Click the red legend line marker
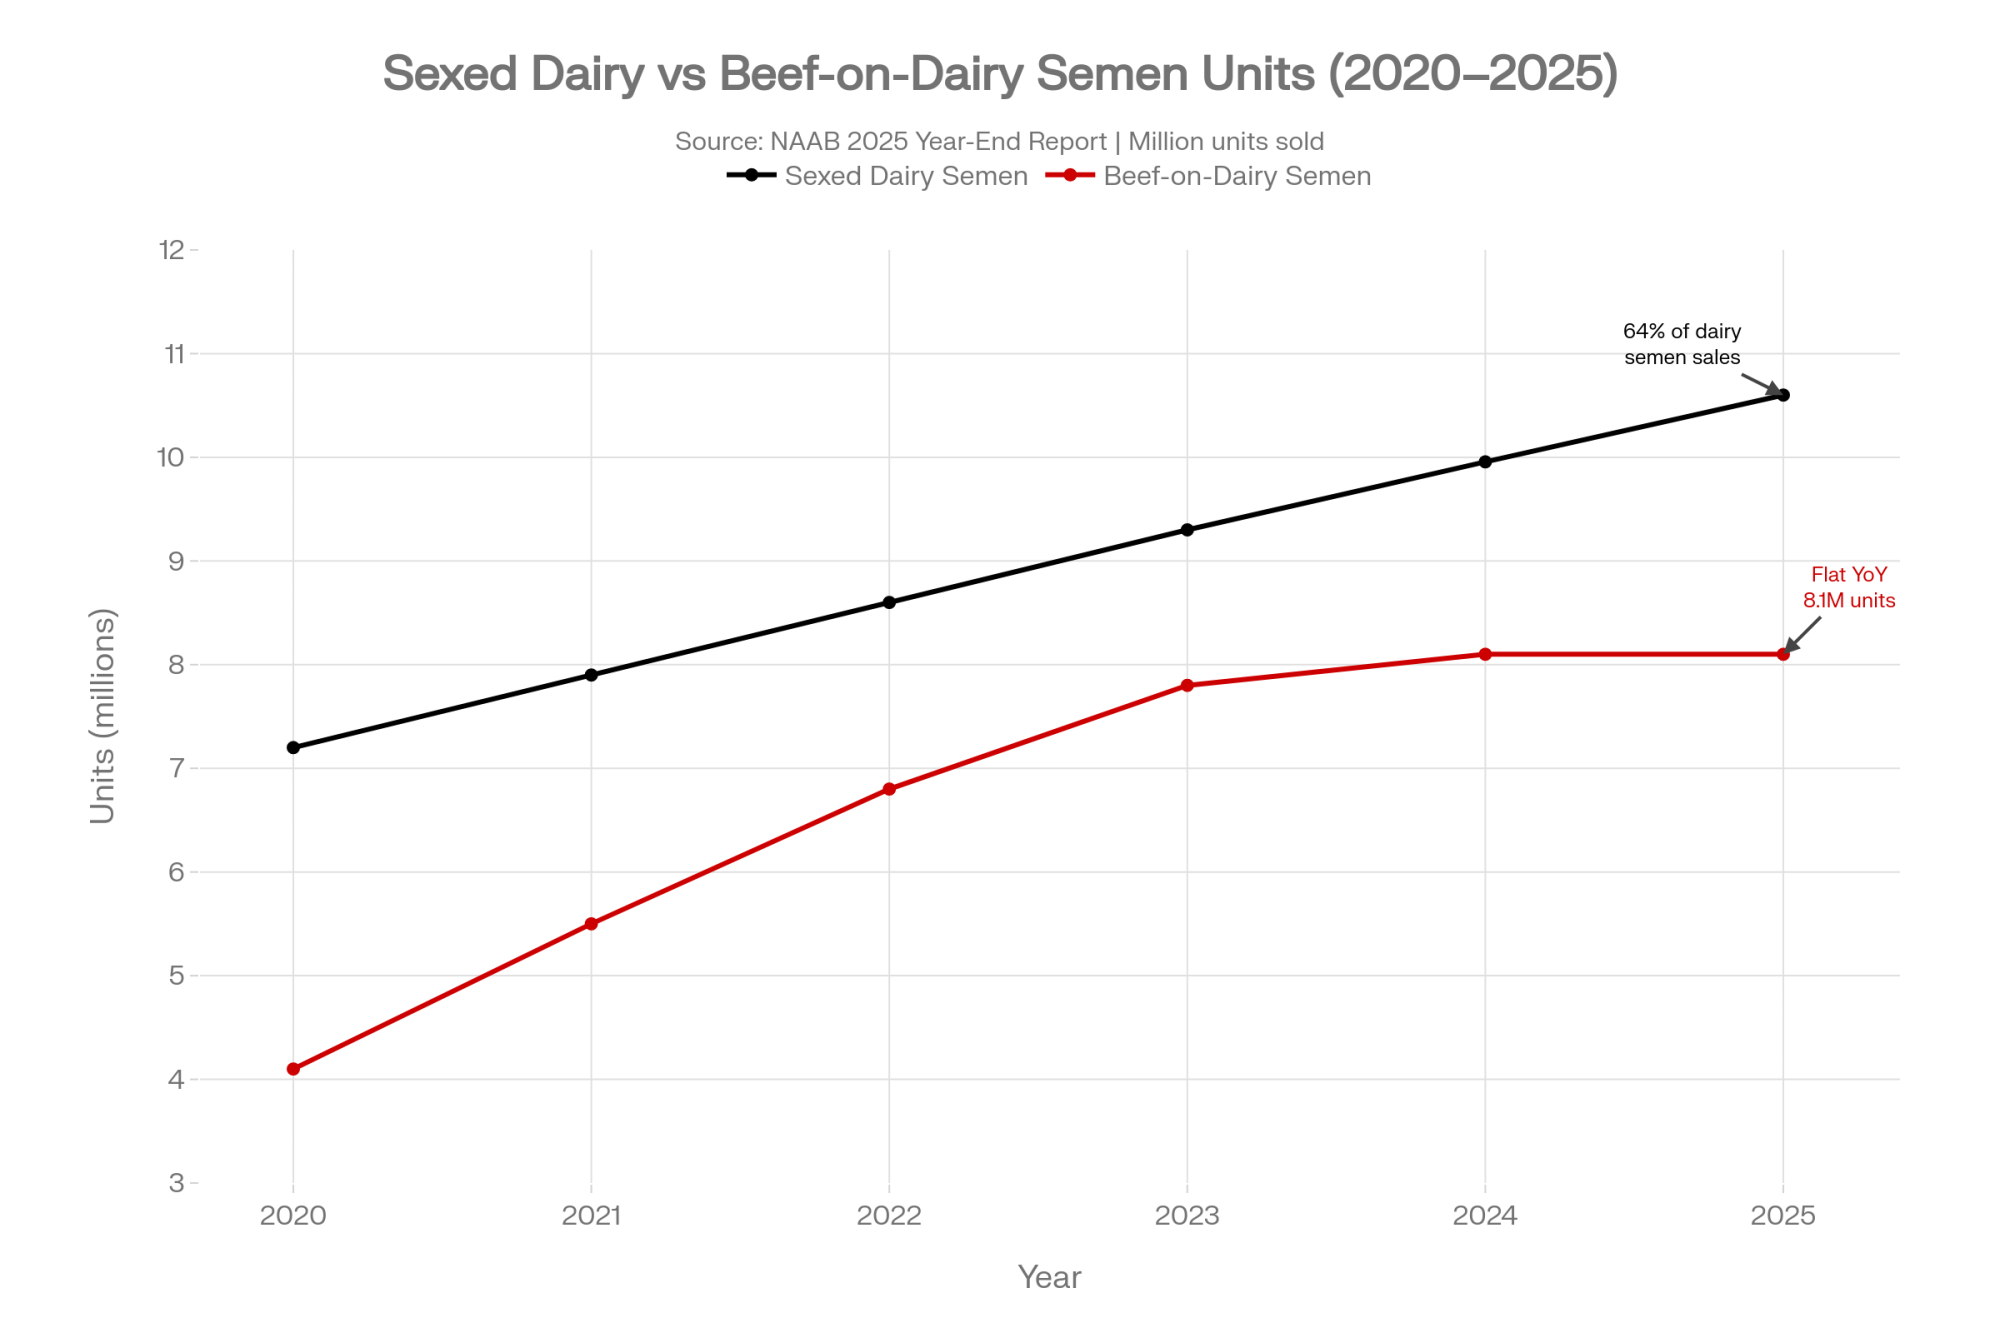This screenshot has height=1333, width=2000. point(1070,175)
